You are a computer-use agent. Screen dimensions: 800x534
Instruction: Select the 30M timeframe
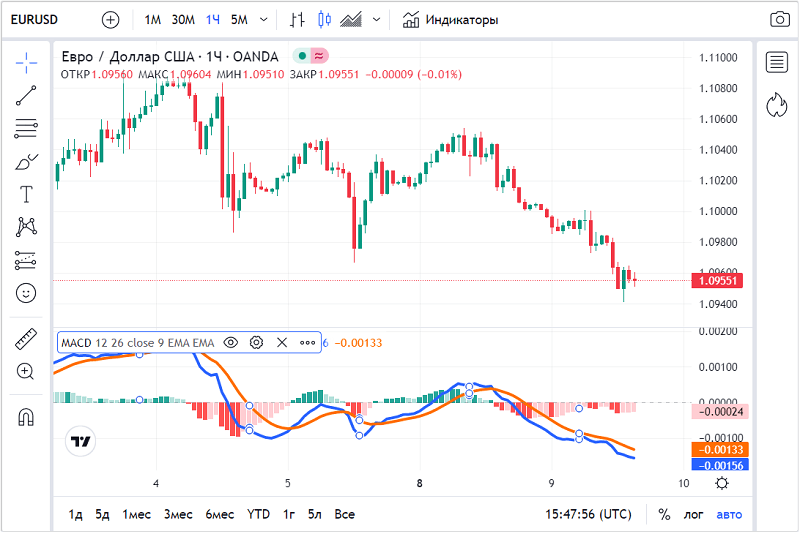[183, 20]
